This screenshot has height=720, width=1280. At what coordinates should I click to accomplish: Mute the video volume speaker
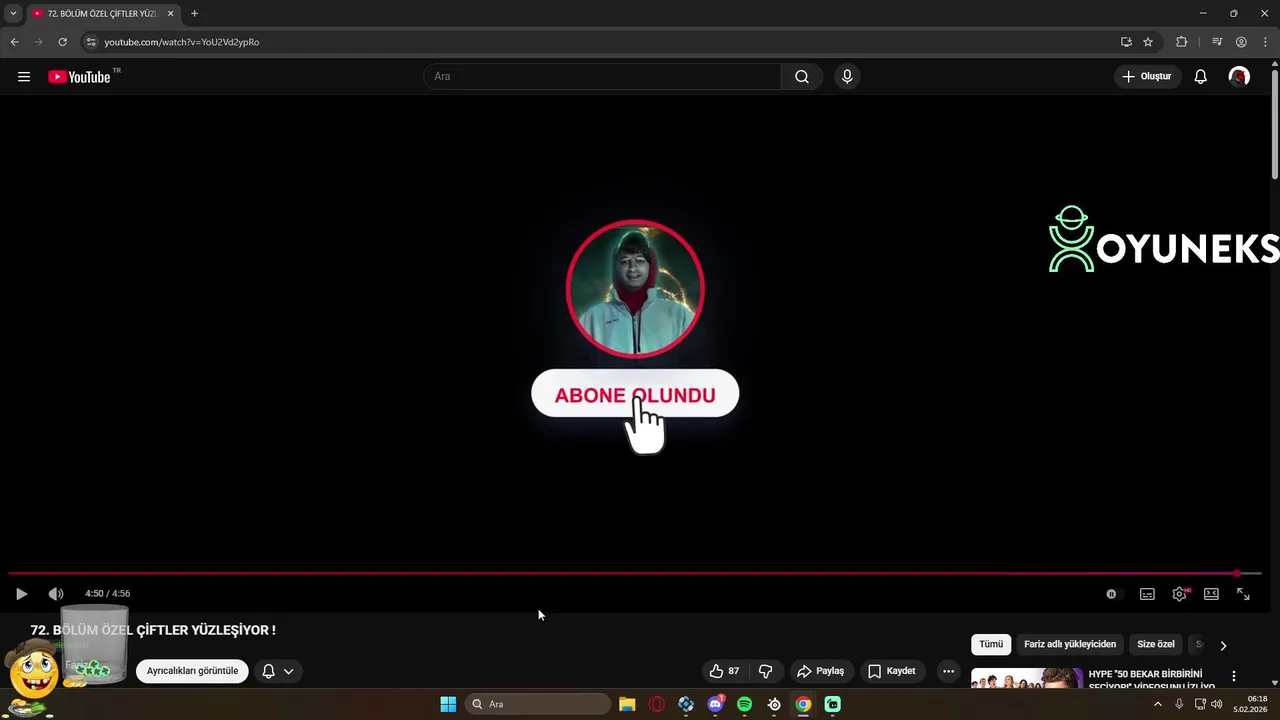56,594
